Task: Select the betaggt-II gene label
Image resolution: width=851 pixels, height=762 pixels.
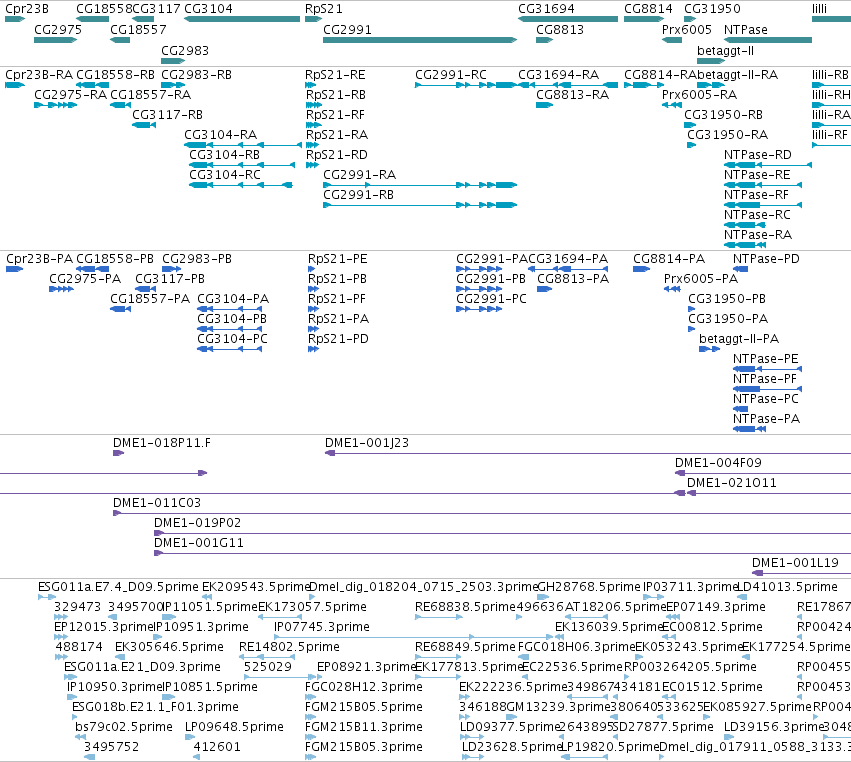Action: [725, 50]
